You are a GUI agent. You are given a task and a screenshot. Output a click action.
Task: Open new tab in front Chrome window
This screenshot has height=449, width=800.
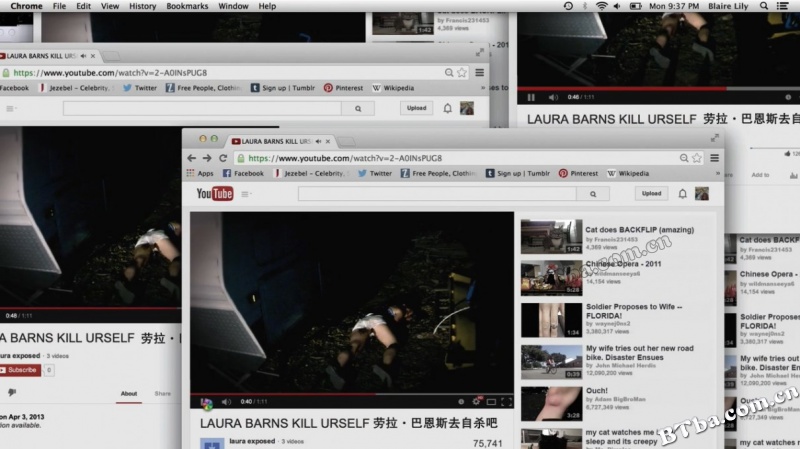click(x=347, y=141)
